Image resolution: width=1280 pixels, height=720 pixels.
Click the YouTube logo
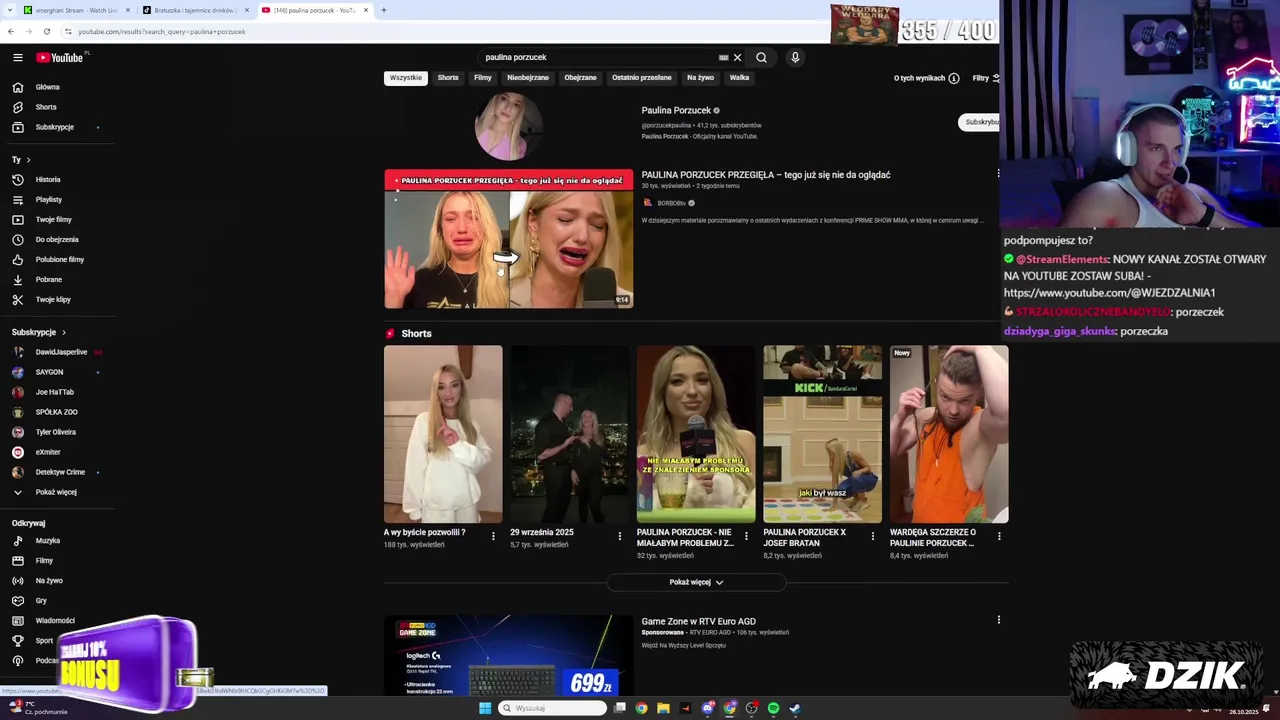pos(60,58)
